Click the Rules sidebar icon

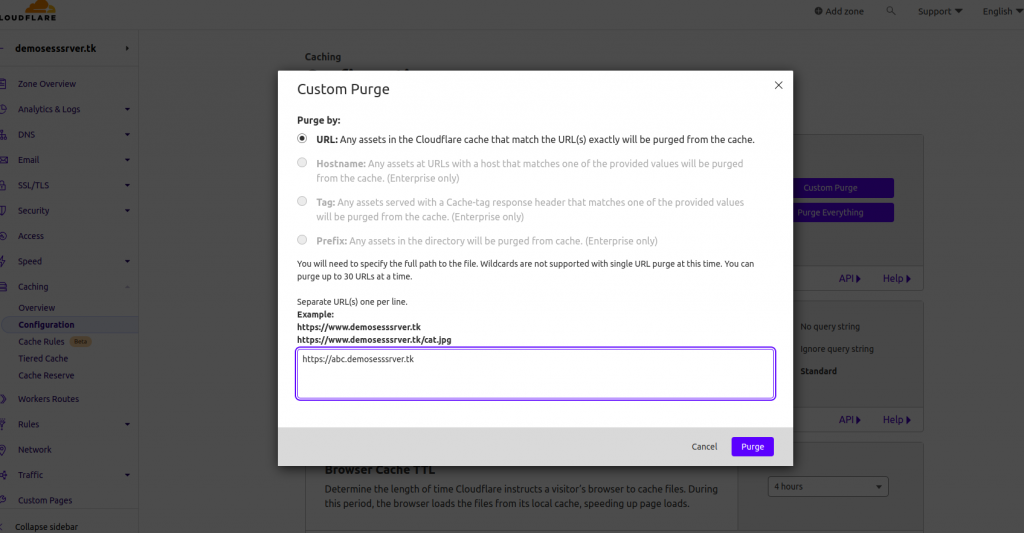tap(3, 425)
